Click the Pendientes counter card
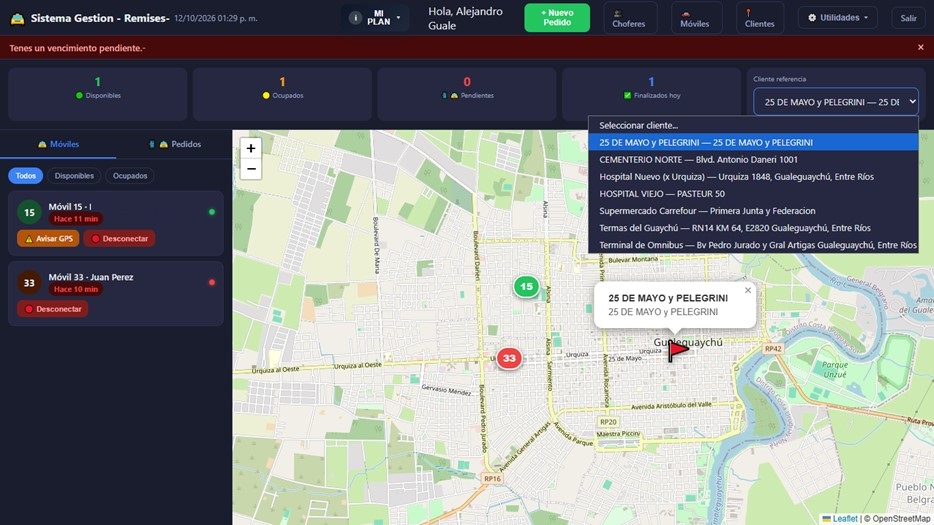The width and height of the screenshot is (934, 525). 467,94
